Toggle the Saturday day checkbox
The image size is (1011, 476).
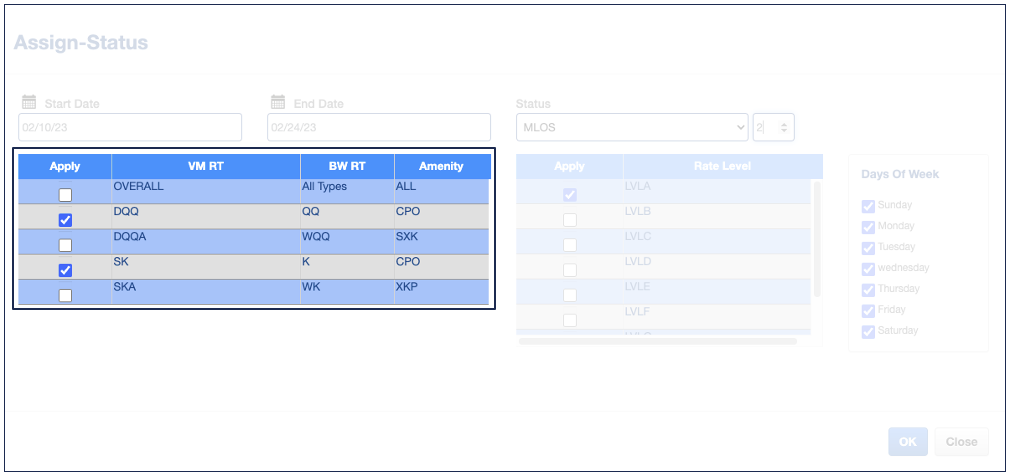868,332
